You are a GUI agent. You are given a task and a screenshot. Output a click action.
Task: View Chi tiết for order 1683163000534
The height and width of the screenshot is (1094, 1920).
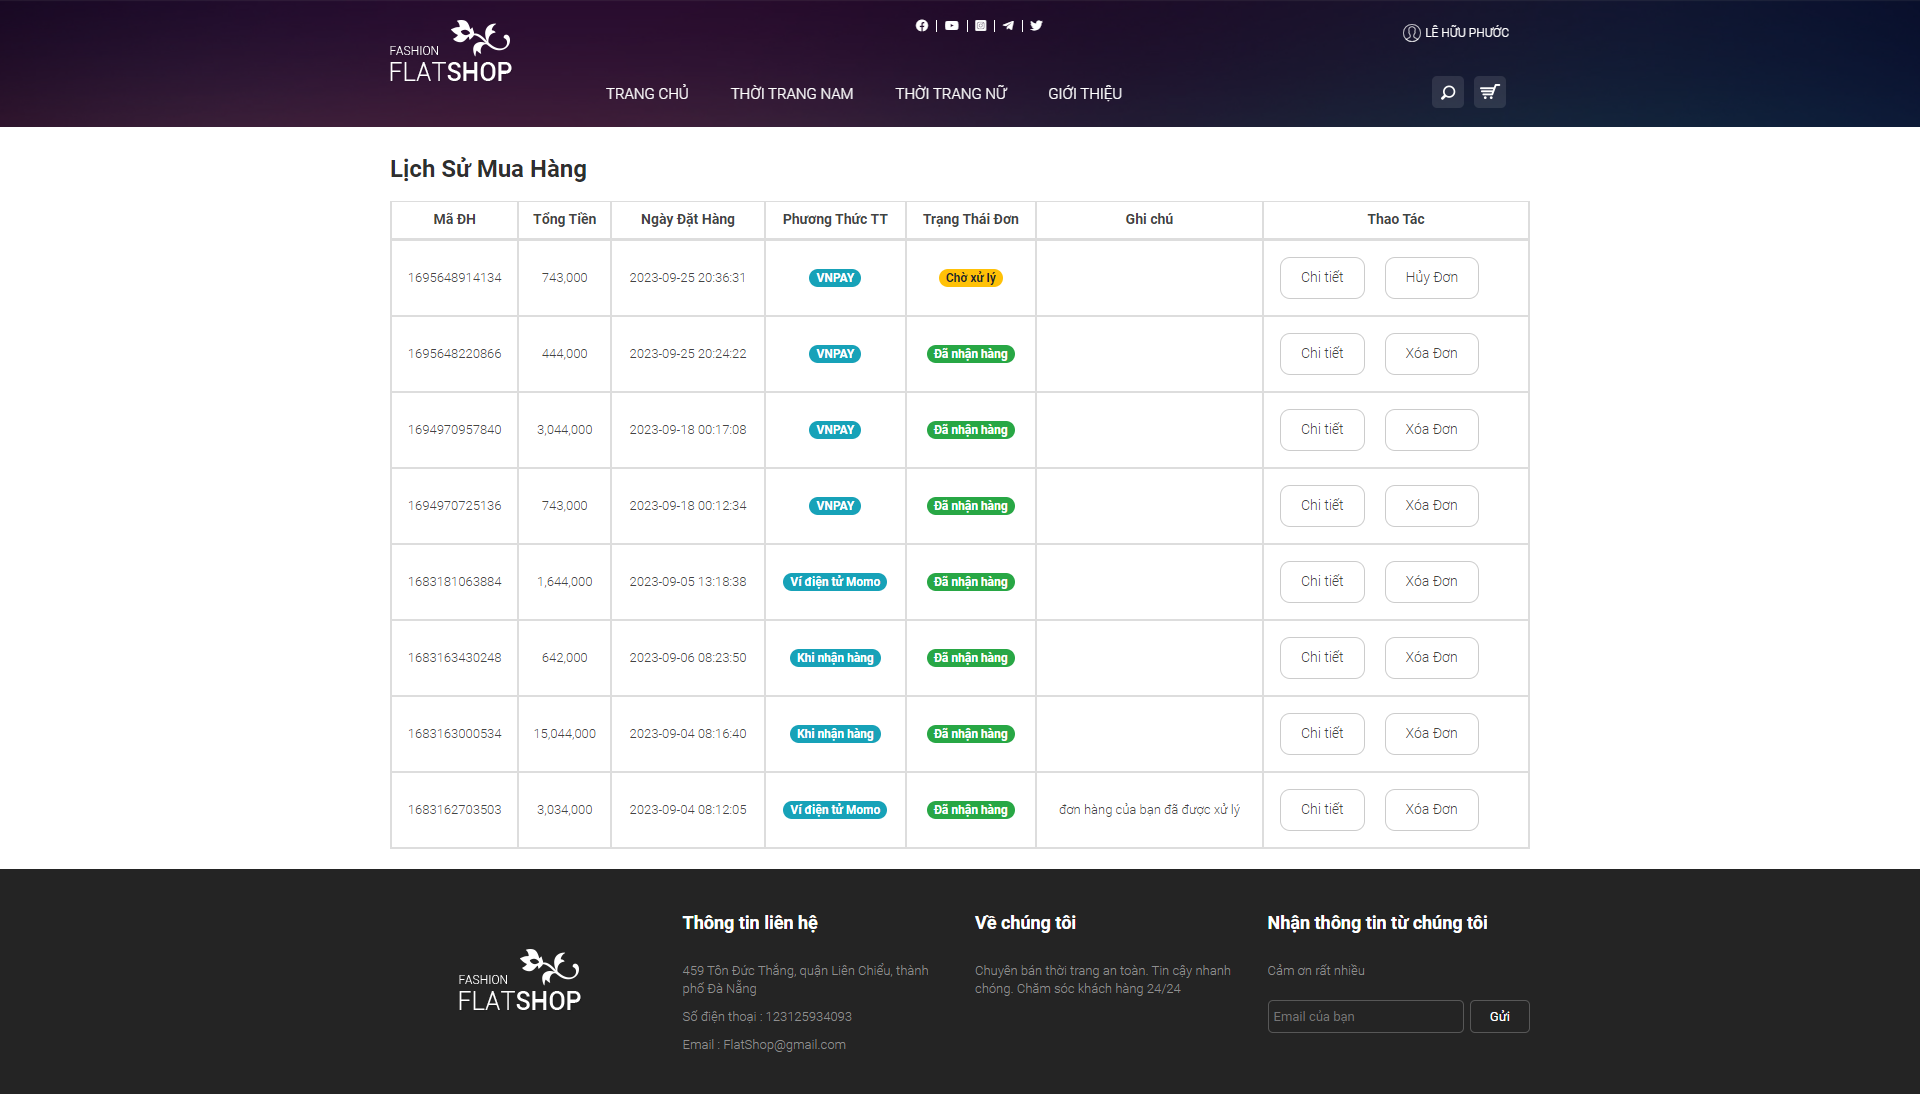tap(1322, 734)
